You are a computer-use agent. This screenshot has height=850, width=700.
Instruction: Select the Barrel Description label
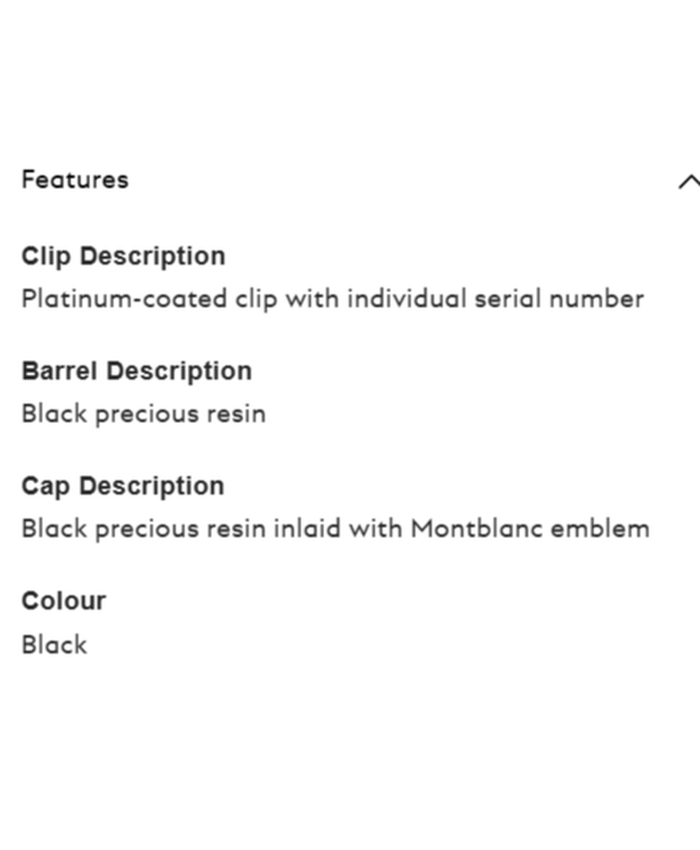click(136, 371)
